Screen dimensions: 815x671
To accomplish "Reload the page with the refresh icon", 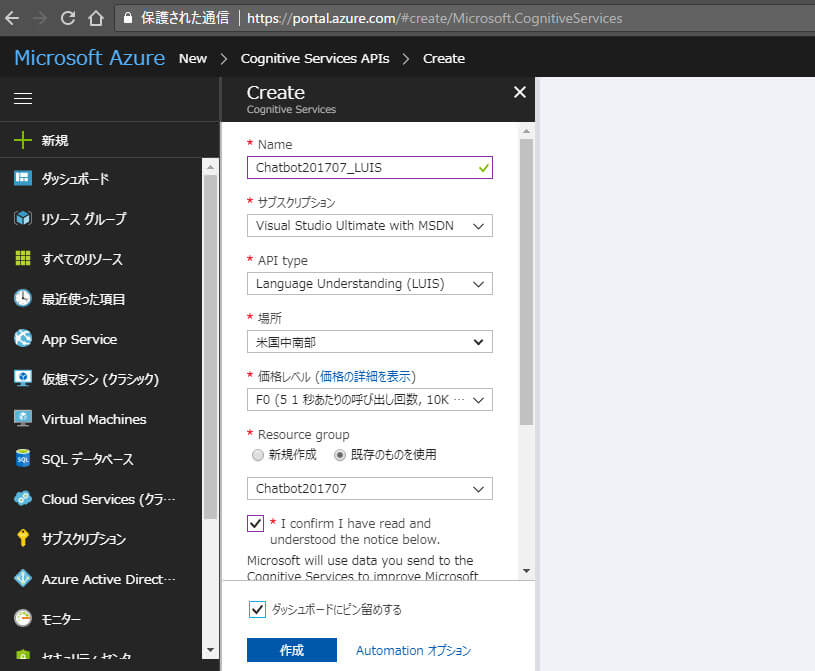I will click(68, 18).
